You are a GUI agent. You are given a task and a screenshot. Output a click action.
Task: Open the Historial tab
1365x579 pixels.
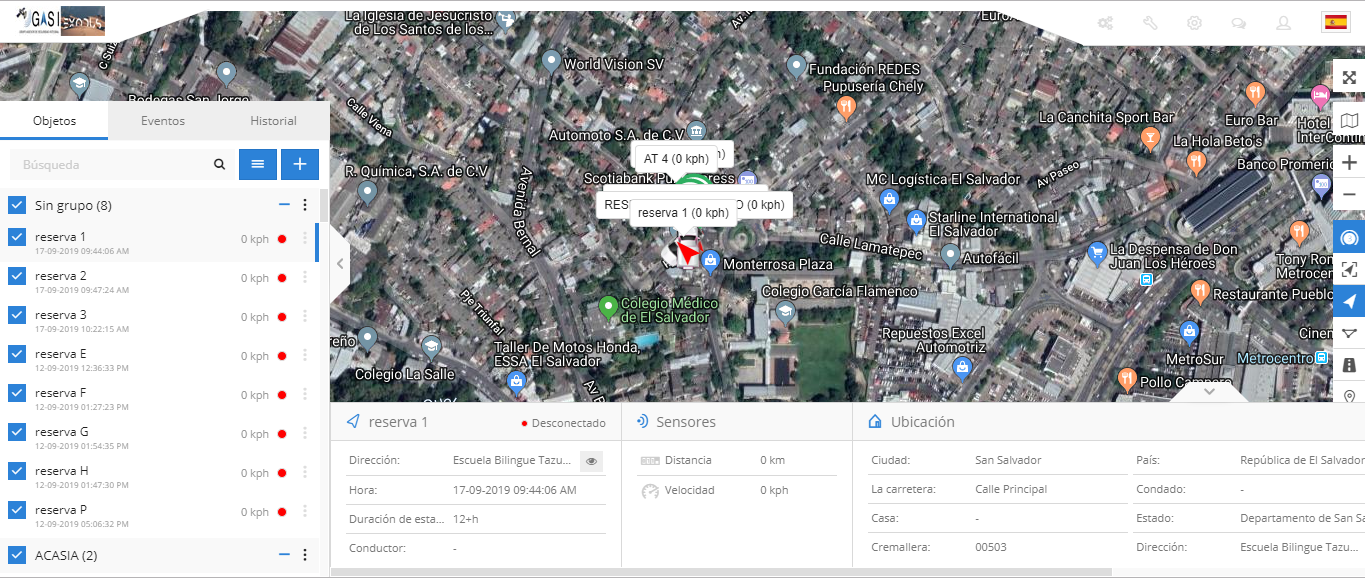[x=273, y=121]
